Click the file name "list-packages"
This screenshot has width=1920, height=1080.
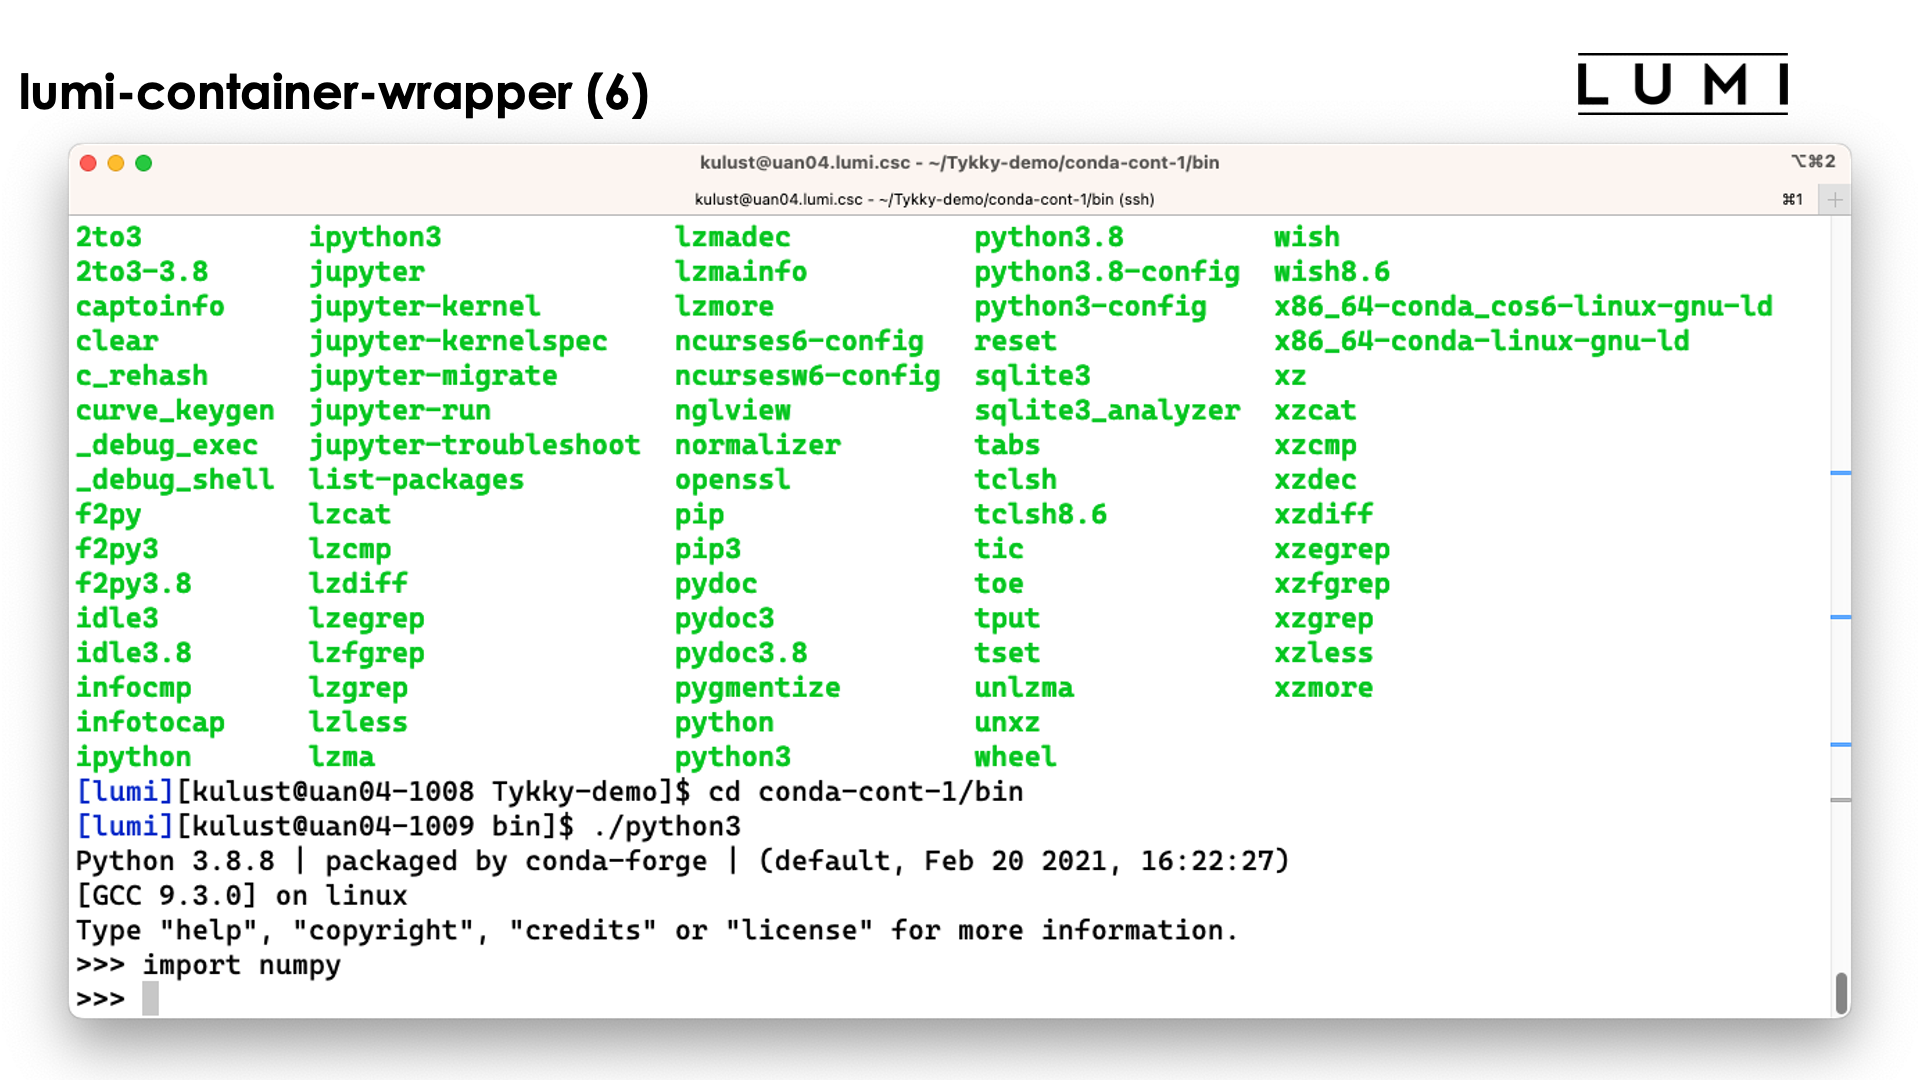point(416,480)
